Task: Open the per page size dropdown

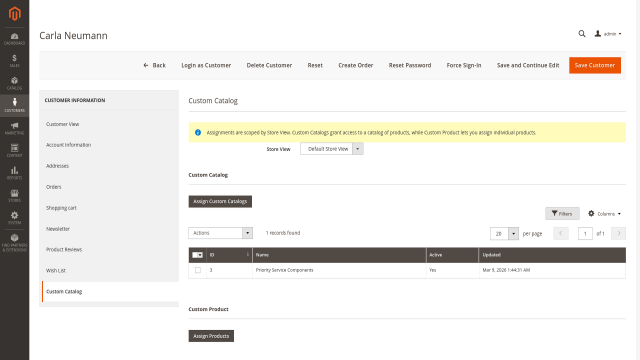Action: [504, 233]
